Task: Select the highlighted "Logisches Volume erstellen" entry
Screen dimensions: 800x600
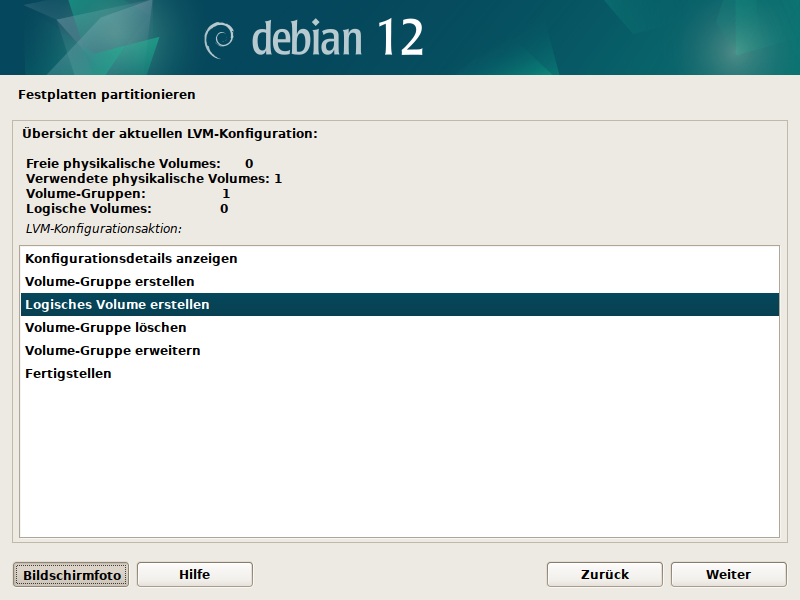Action: point(117,304)
